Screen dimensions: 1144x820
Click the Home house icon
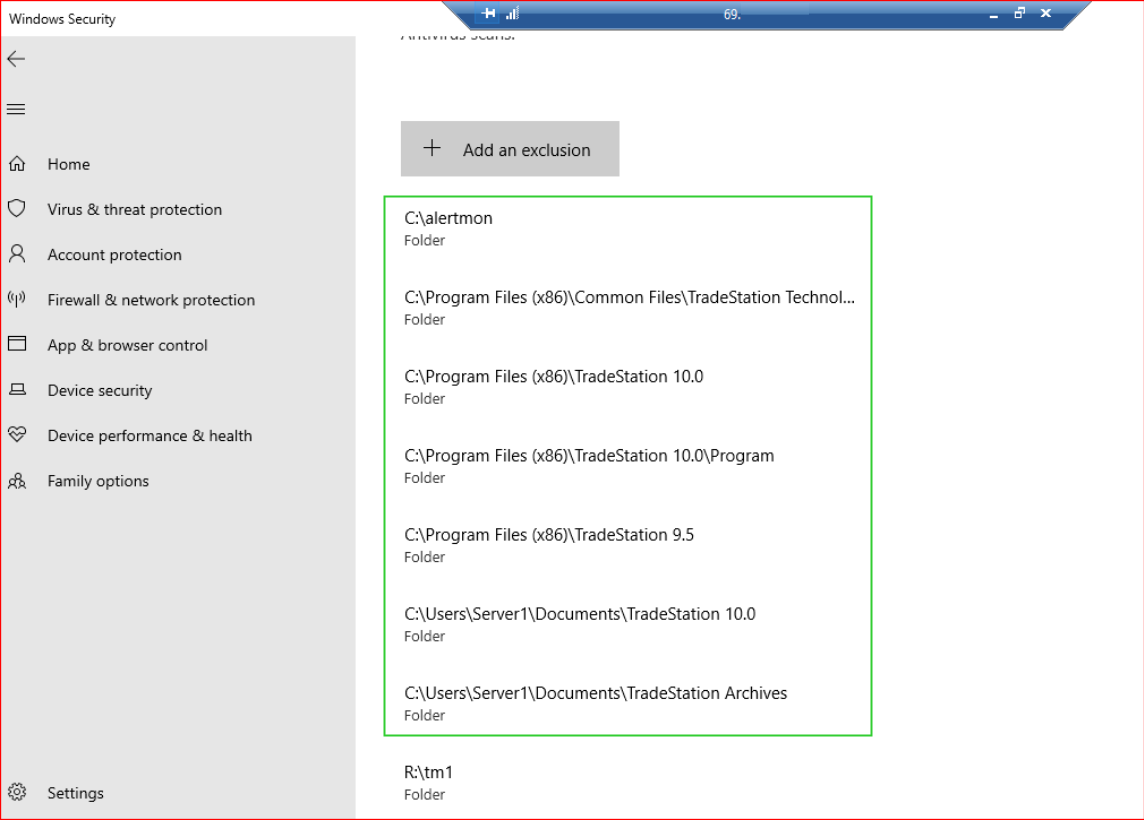pos(17,164)
